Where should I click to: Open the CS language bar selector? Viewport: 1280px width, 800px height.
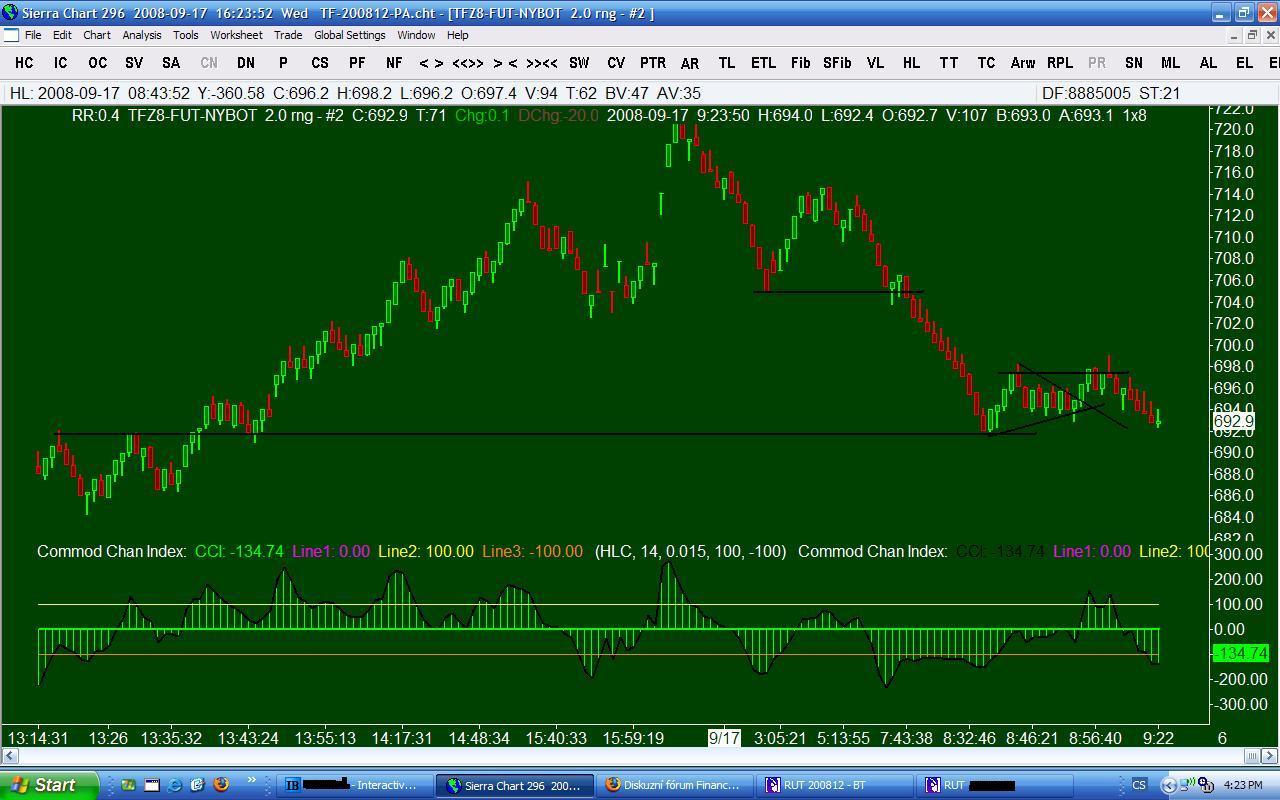1139,785
